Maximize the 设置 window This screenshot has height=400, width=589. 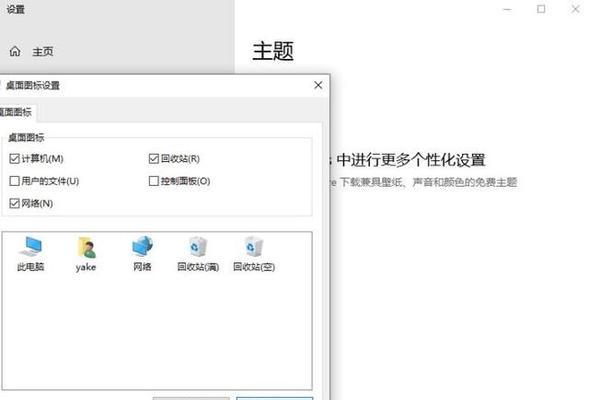[x=541, y=9]
